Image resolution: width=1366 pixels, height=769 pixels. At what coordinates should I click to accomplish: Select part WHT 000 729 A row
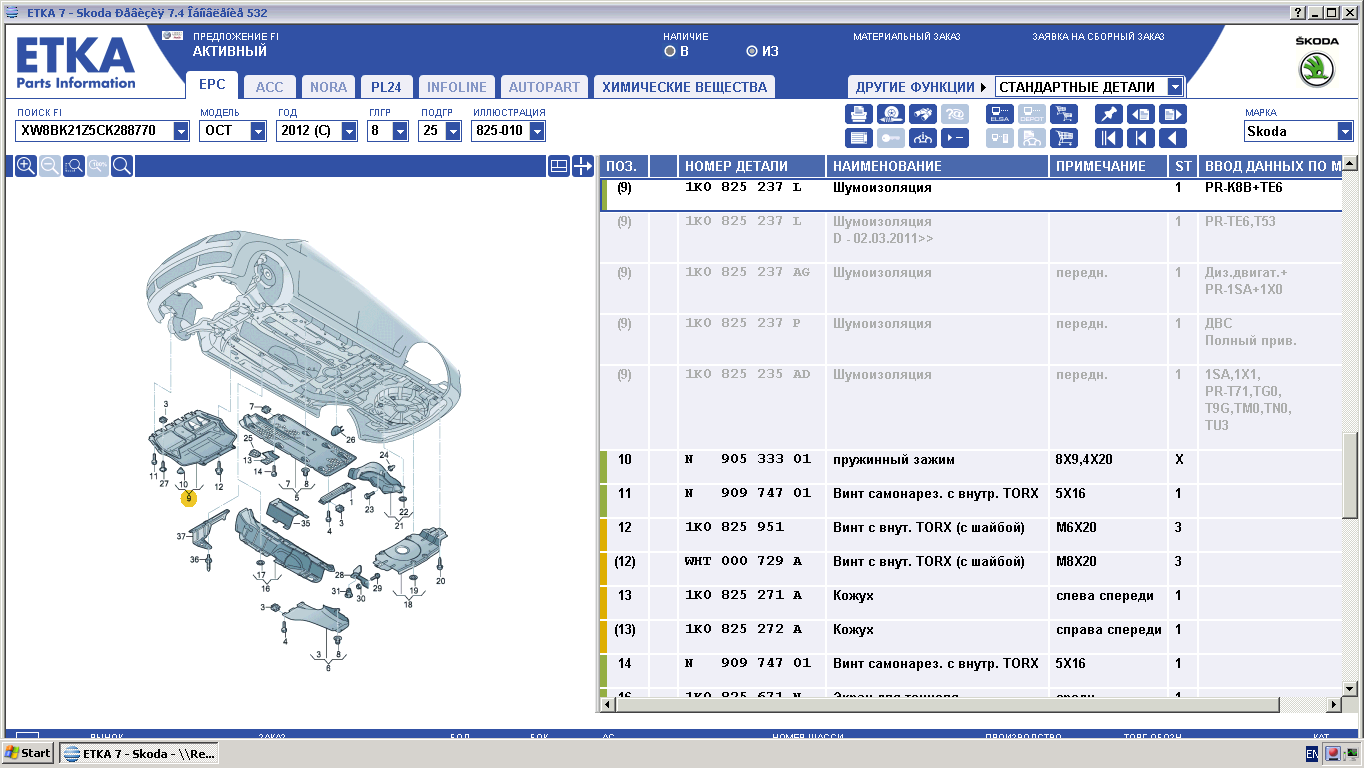tap(970, 569)
